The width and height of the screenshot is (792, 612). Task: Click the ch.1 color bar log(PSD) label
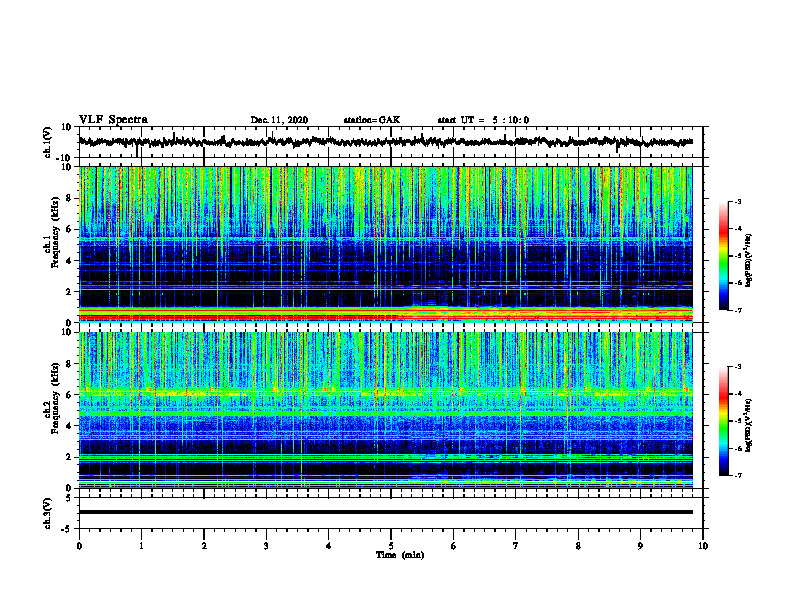[x=749, y=261]
